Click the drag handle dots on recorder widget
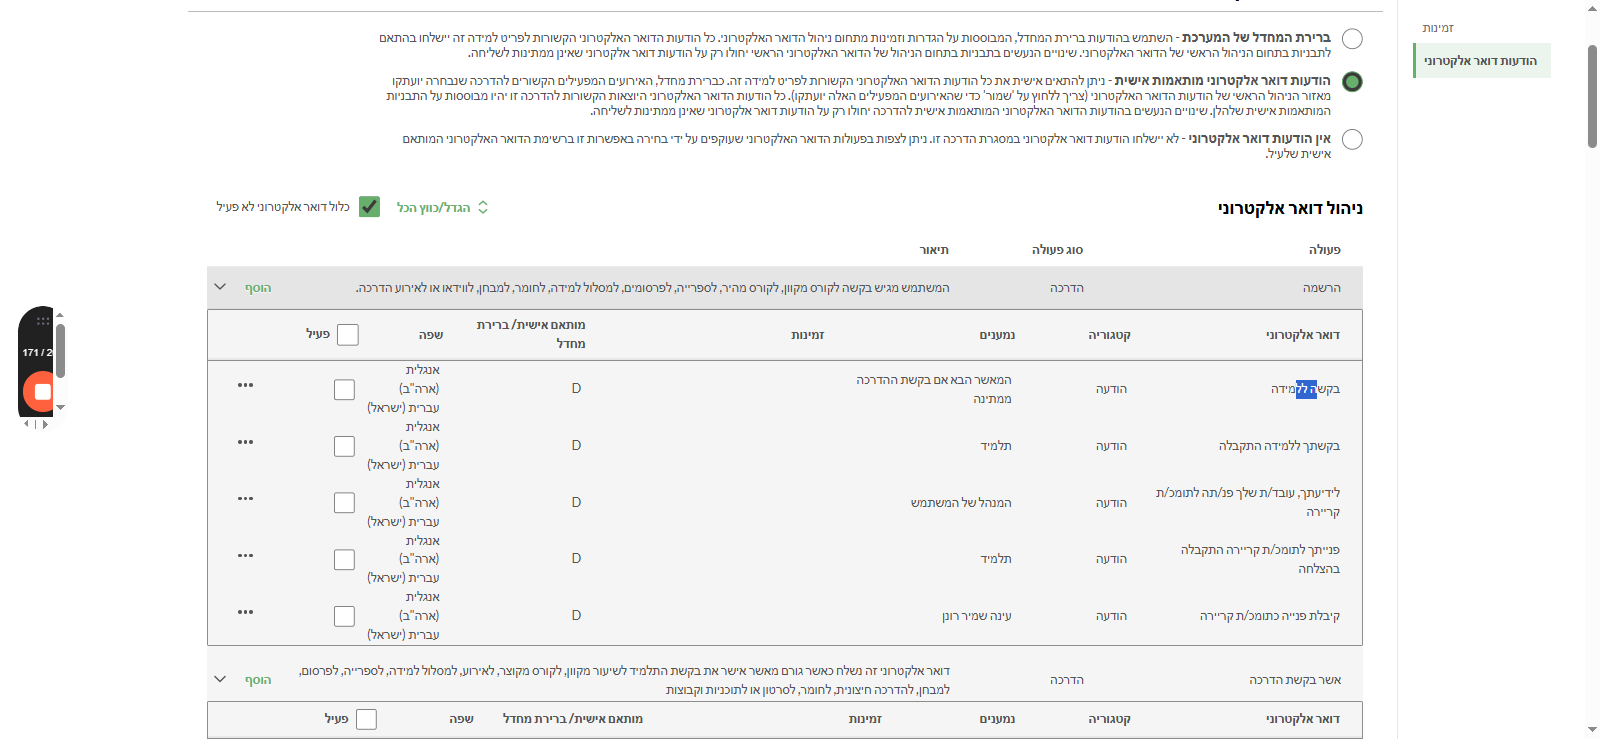The height and width of the screenshot is (739, 1600). (43, 321)
